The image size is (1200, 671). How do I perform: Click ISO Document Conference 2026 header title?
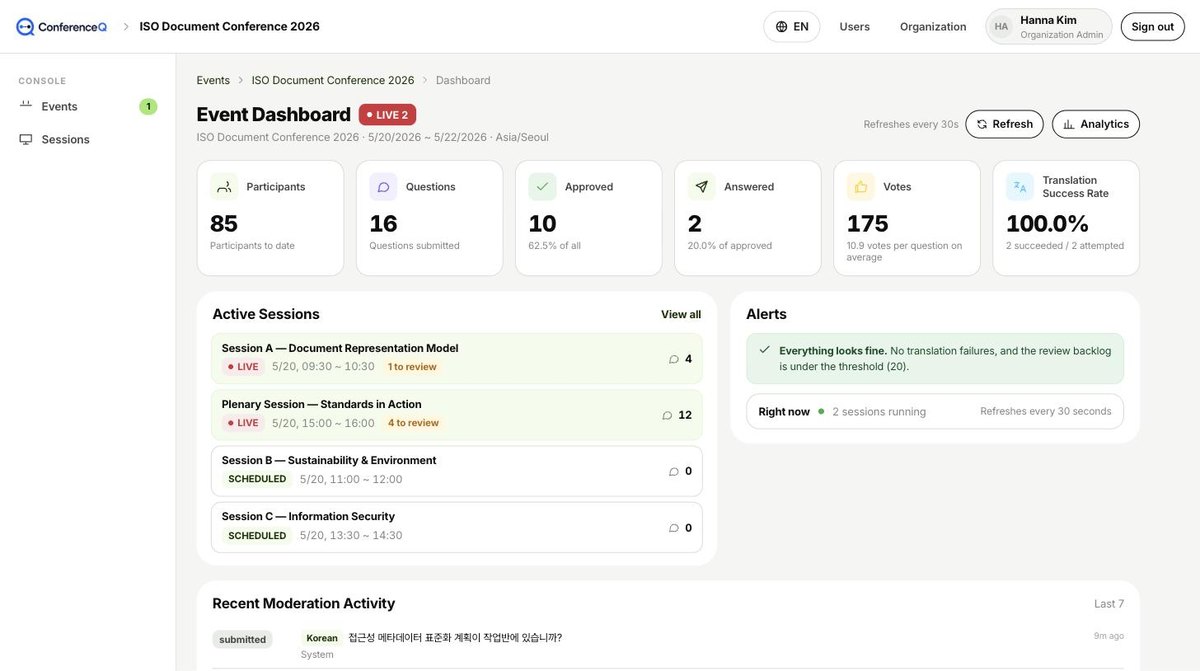[230, 27]
